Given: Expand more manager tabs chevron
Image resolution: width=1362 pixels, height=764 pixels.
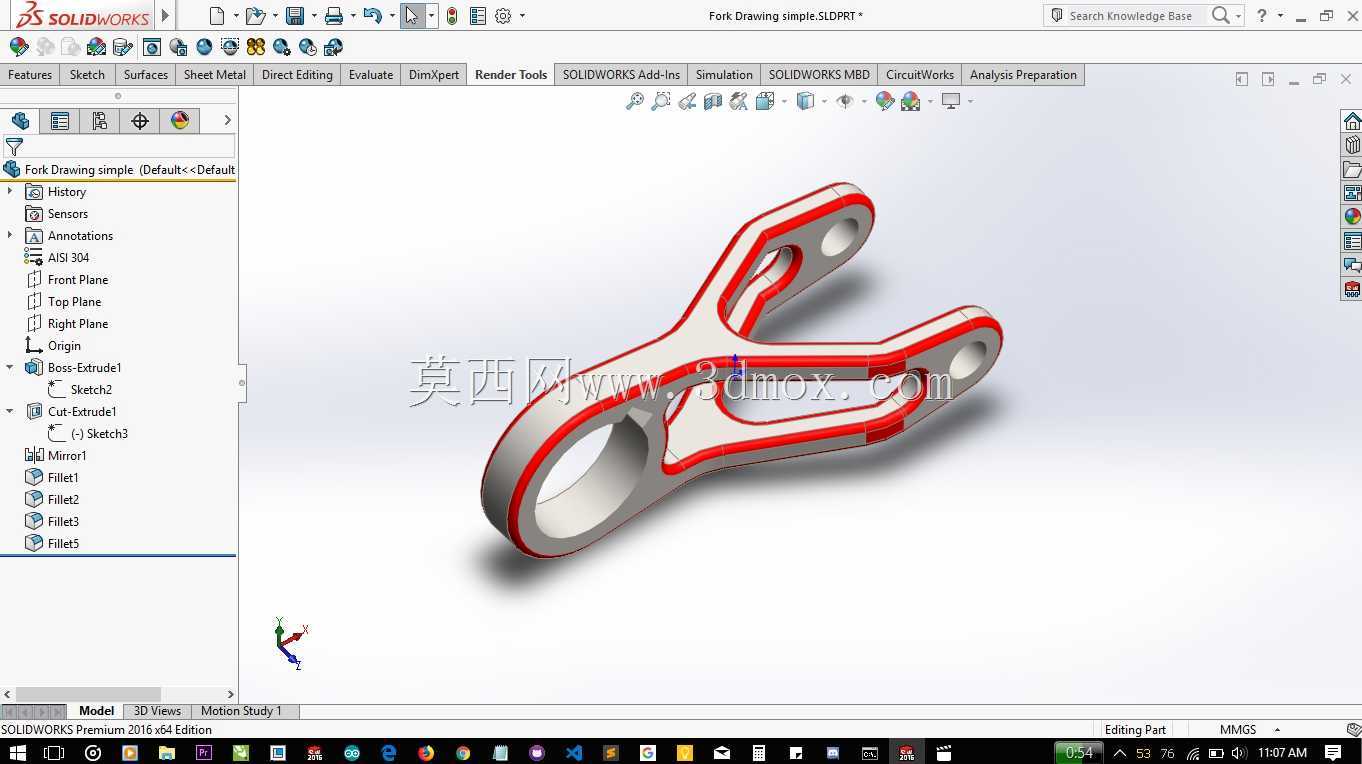Looking at the screenshot, I should coord(227,120).
